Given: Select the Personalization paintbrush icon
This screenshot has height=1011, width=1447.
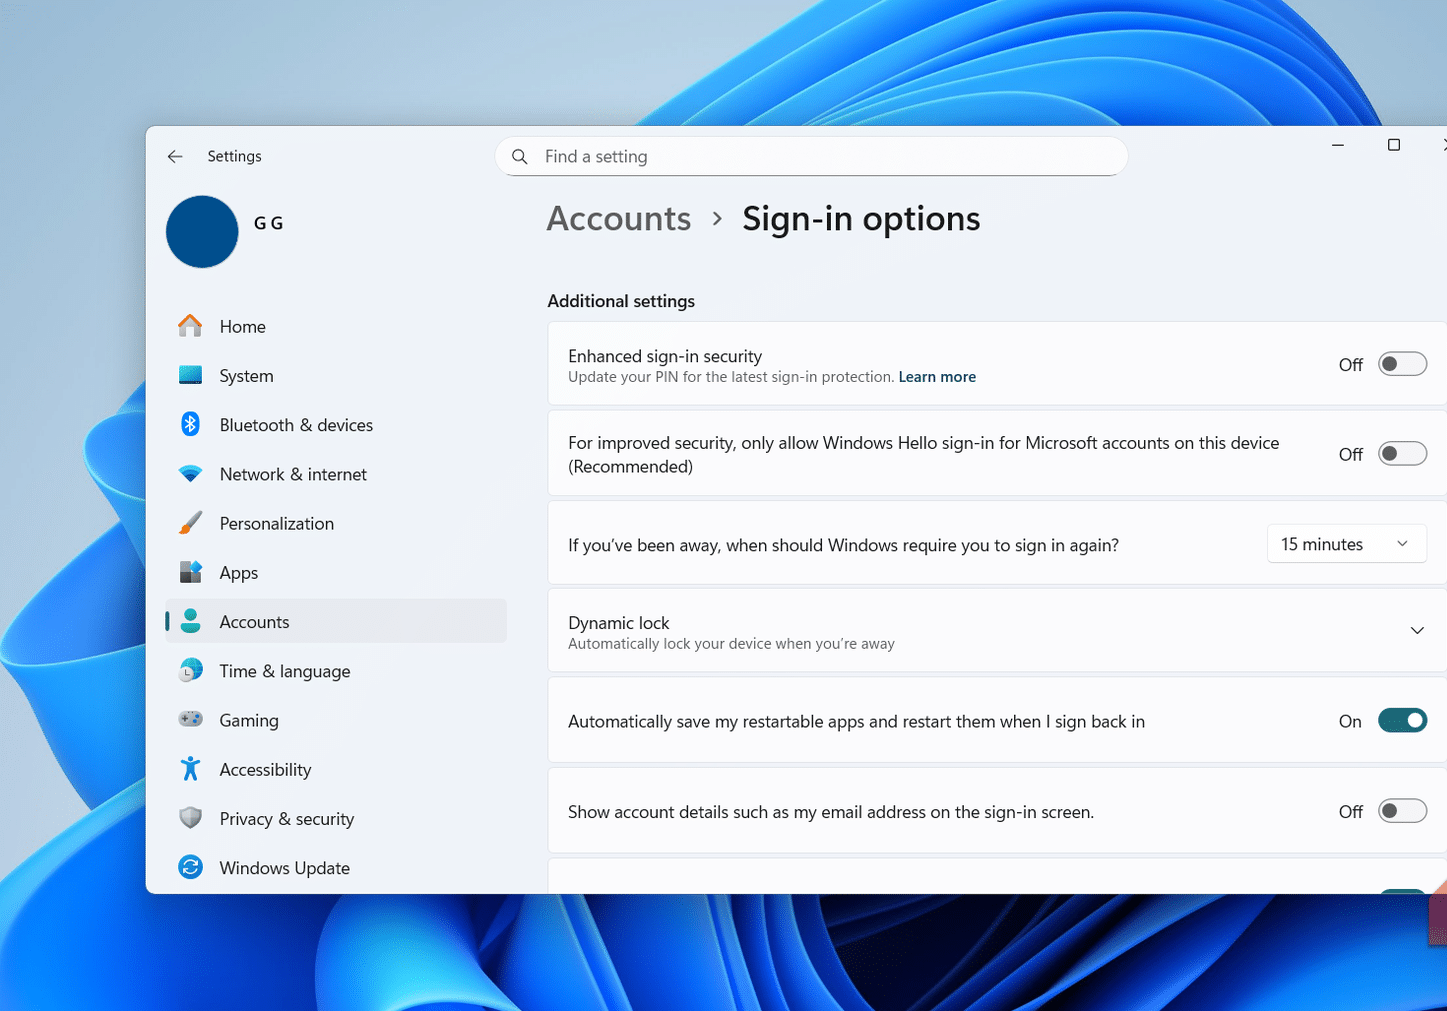Looking at the screenshot, I should (190, 523).
